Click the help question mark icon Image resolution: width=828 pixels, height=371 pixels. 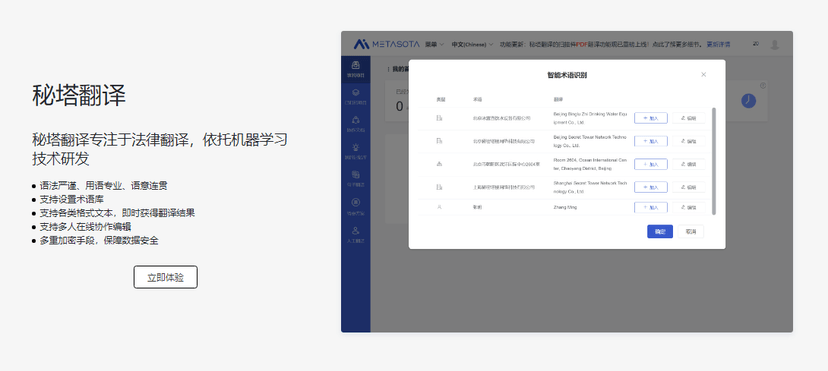(x=763, y=85)
